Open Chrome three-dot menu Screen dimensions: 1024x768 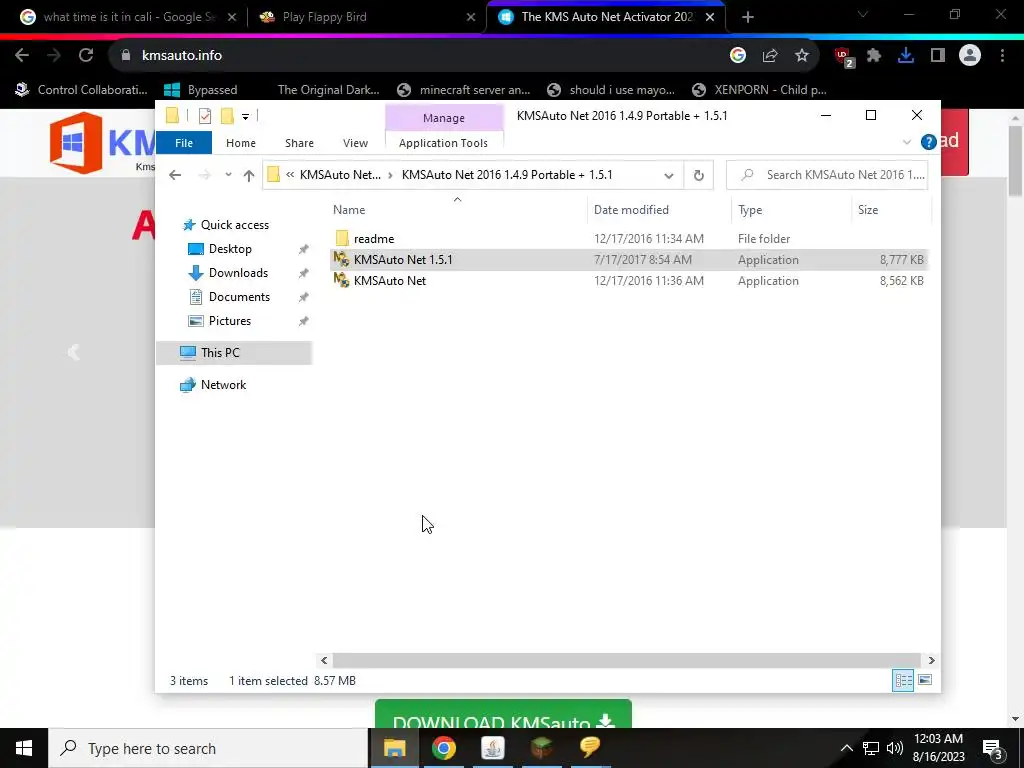(x=1002, y=56)
